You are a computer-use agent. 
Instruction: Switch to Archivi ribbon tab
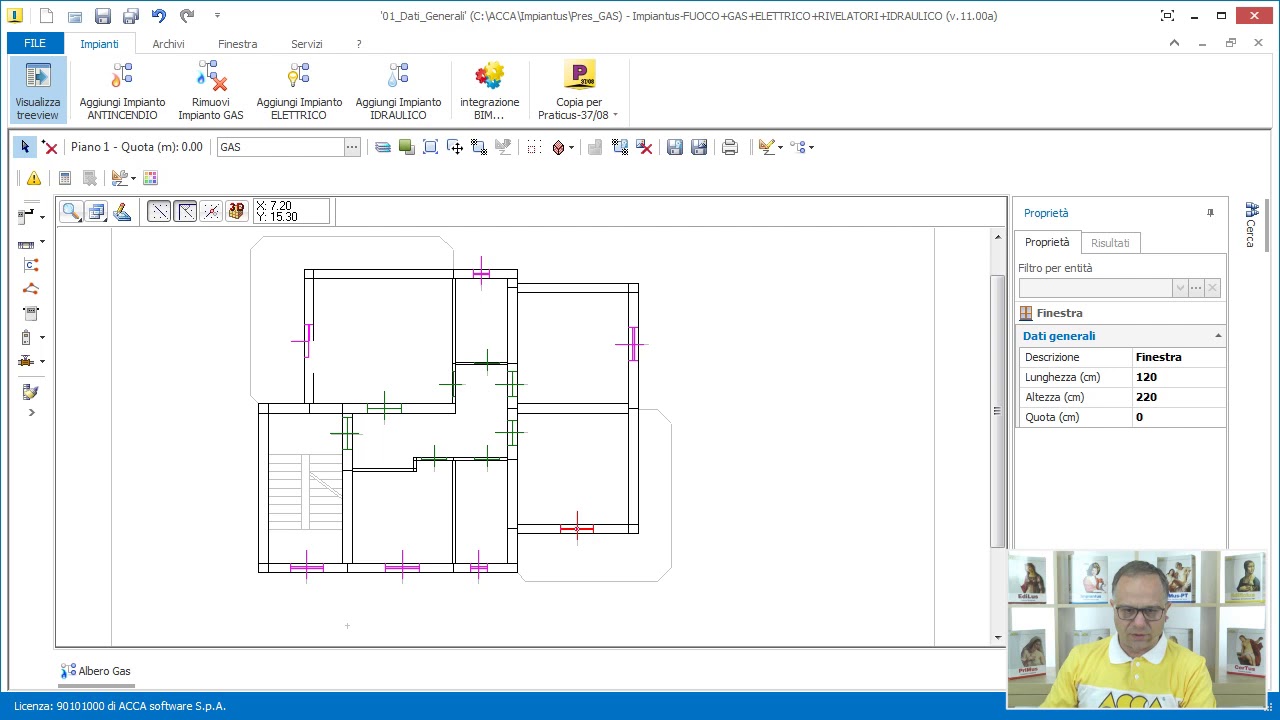[168, 44]
